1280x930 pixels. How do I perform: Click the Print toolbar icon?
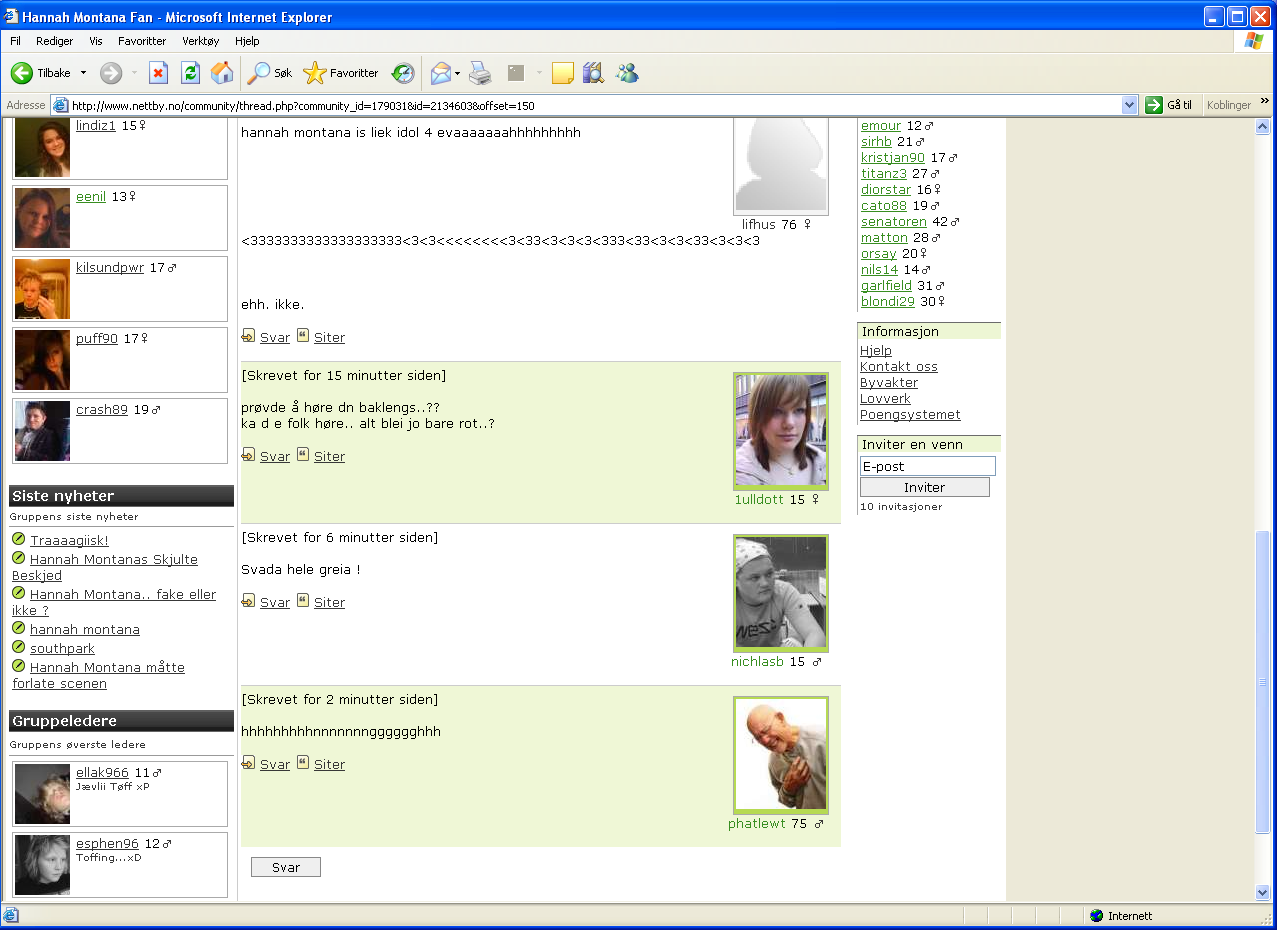coord(481,73)
